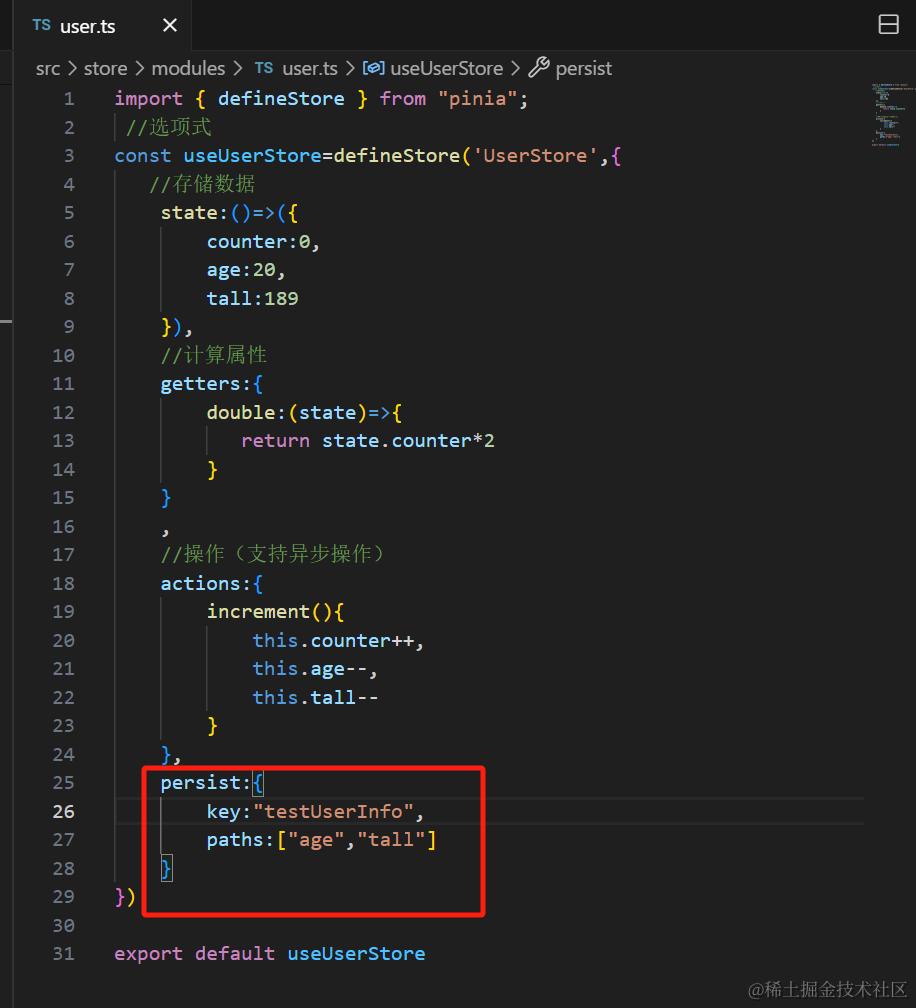Click the "pinia" import string

click(477, 99)
